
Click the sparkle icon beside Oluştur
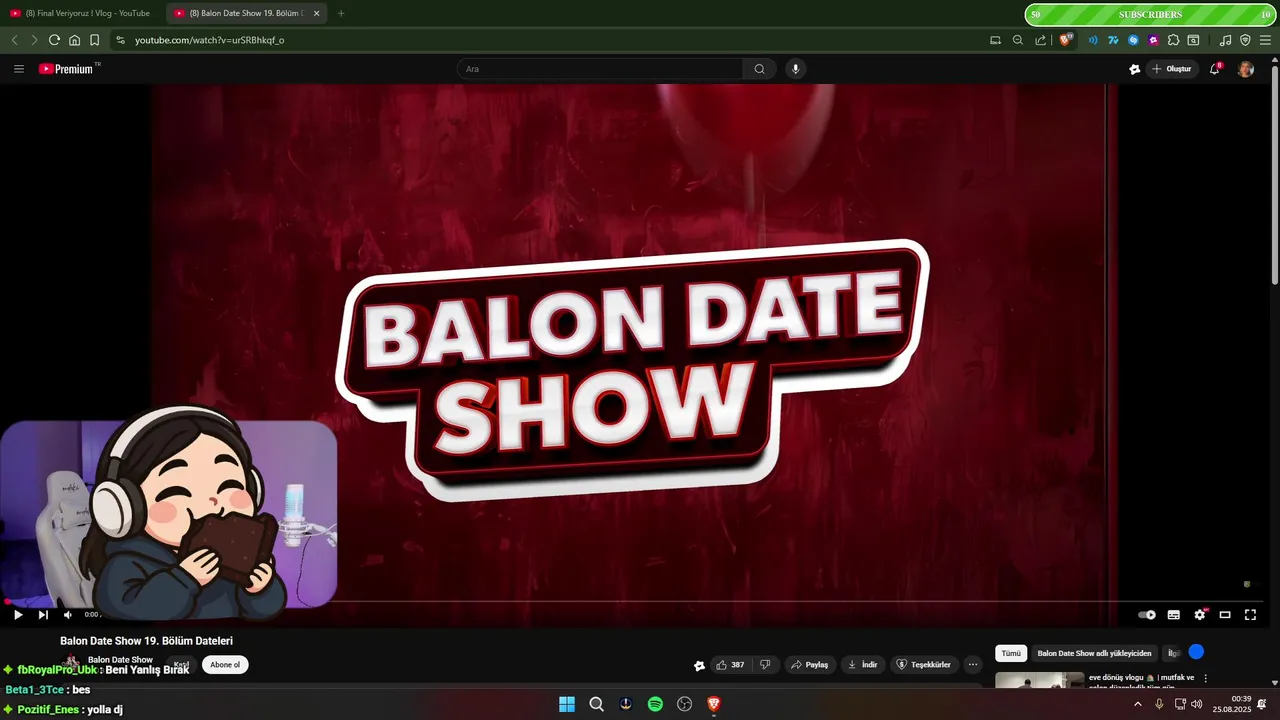[1134, 69]
